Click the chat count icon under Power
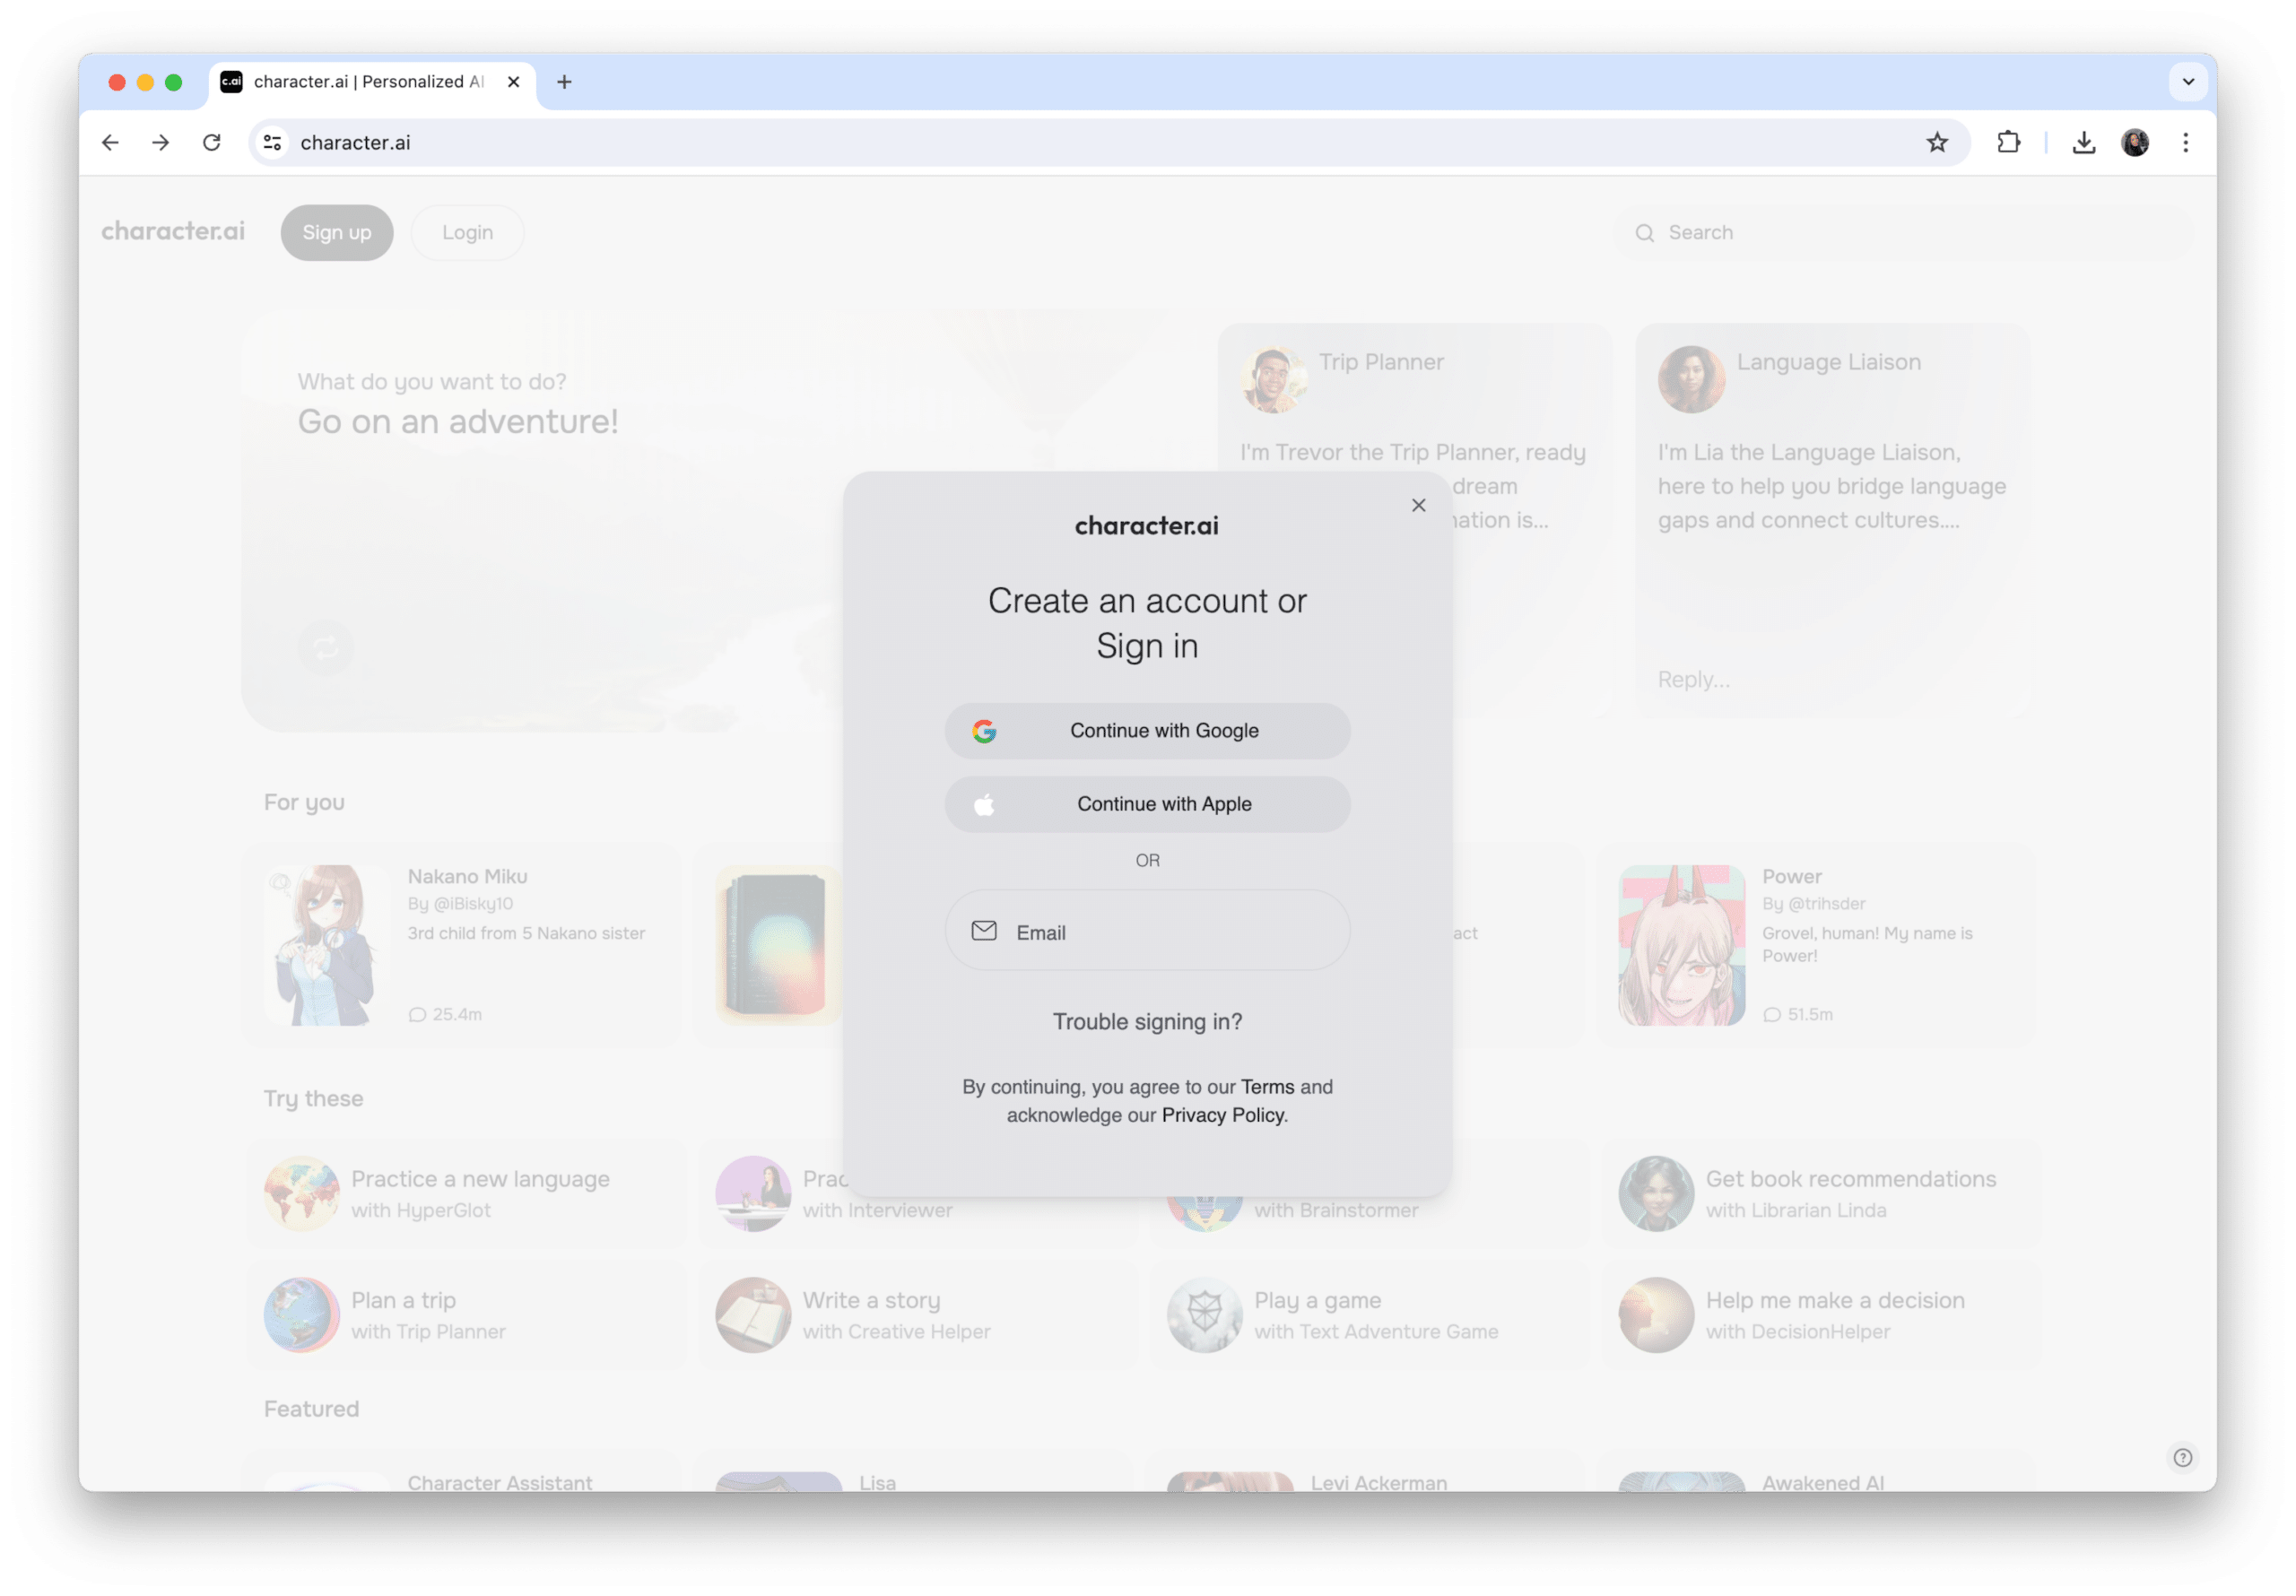Viewport: 2296px width, 1596px height. click(x=1771, y=1015)
